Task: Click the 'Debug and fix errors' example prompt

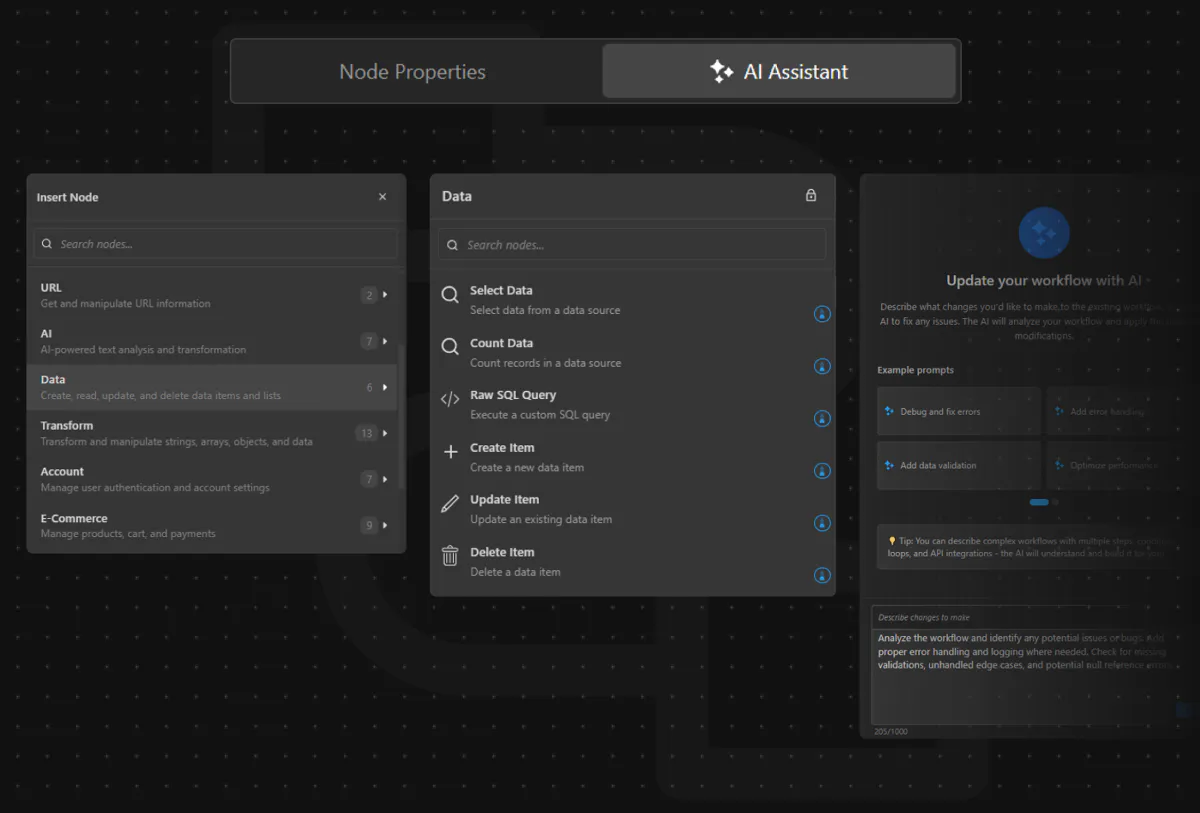Action: 959,411
